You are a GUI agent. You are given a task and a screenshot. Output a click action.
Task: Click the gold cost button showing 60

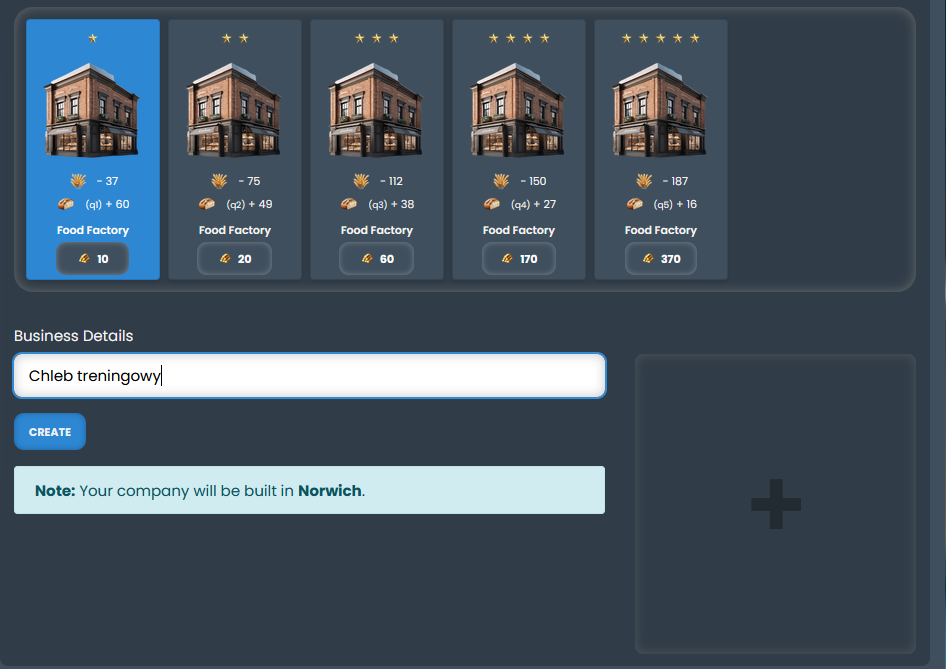click(376, 259)
